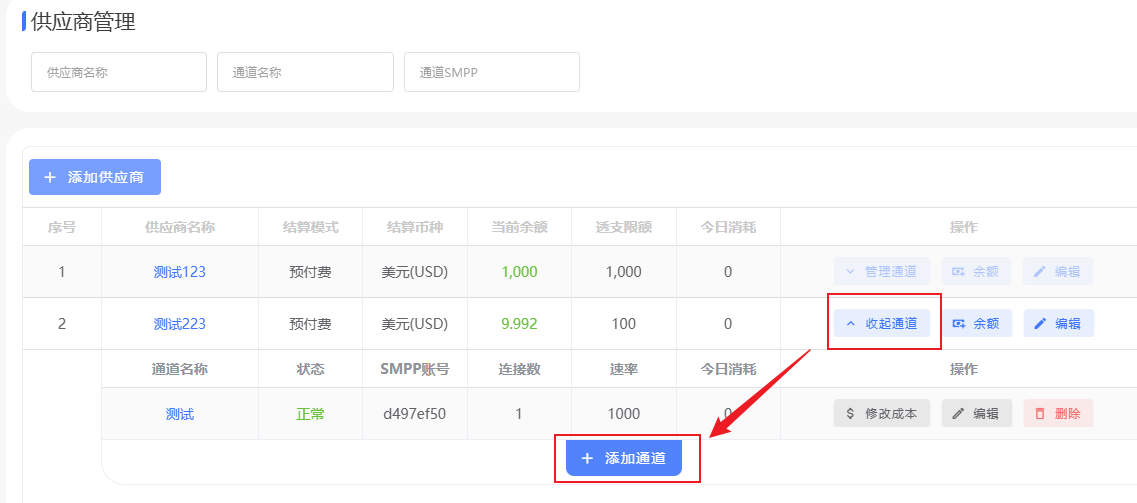
Task: Focus the 供应商名称 search field
Action: 118,72
